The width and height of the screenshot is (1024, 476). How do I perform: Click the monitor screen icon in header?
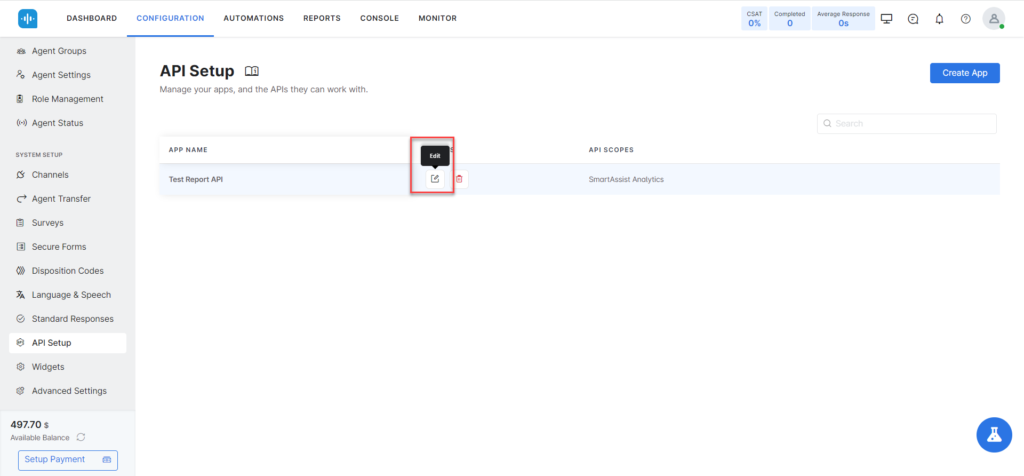(886, 18)
